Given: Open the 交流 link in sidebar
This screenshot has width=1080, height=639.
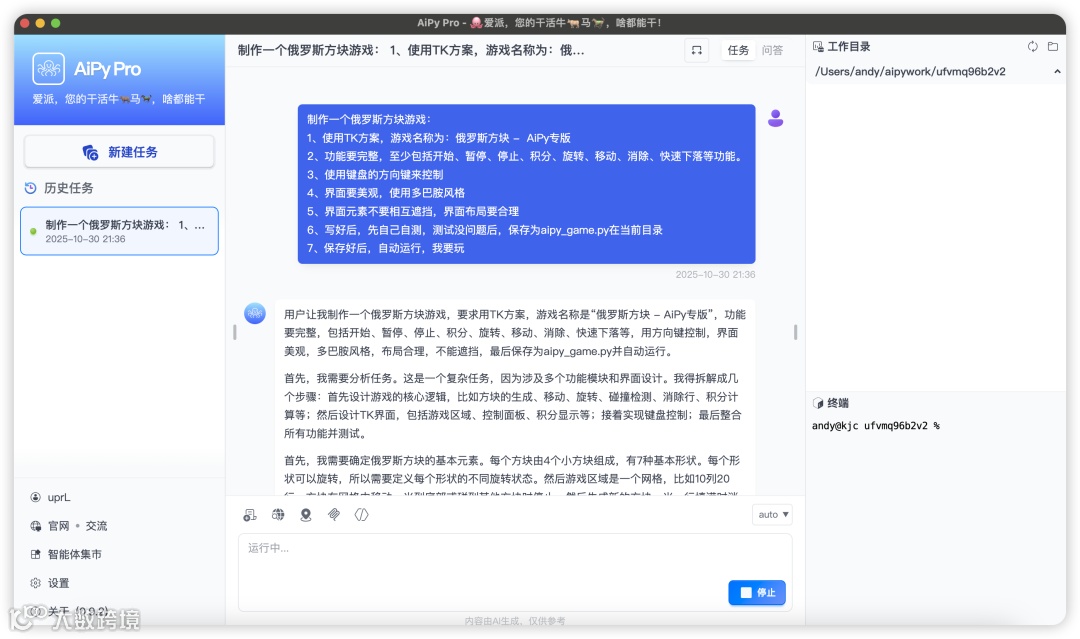Looking at the screenshot, I should click(x=96, y=526).
